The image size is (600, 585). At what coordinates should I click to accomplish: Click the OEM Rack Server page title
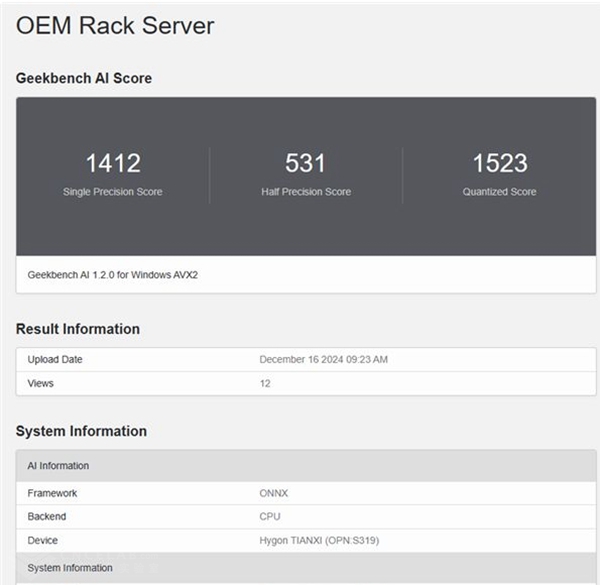tap(115, 26)
